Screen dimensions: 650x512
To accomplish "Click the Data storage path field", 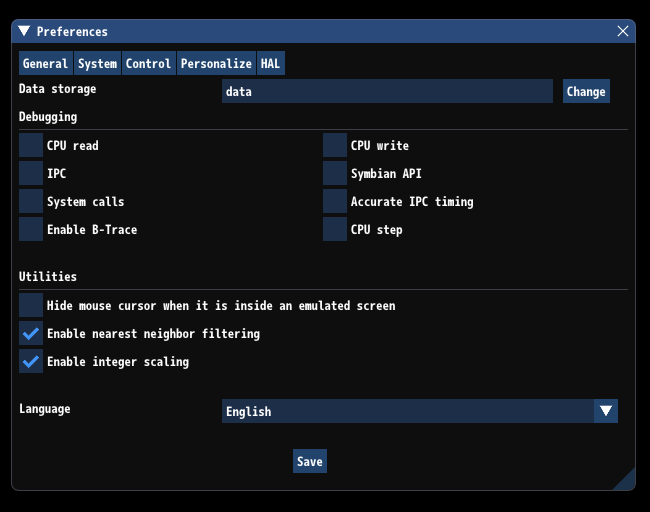I will pos(387,91).
